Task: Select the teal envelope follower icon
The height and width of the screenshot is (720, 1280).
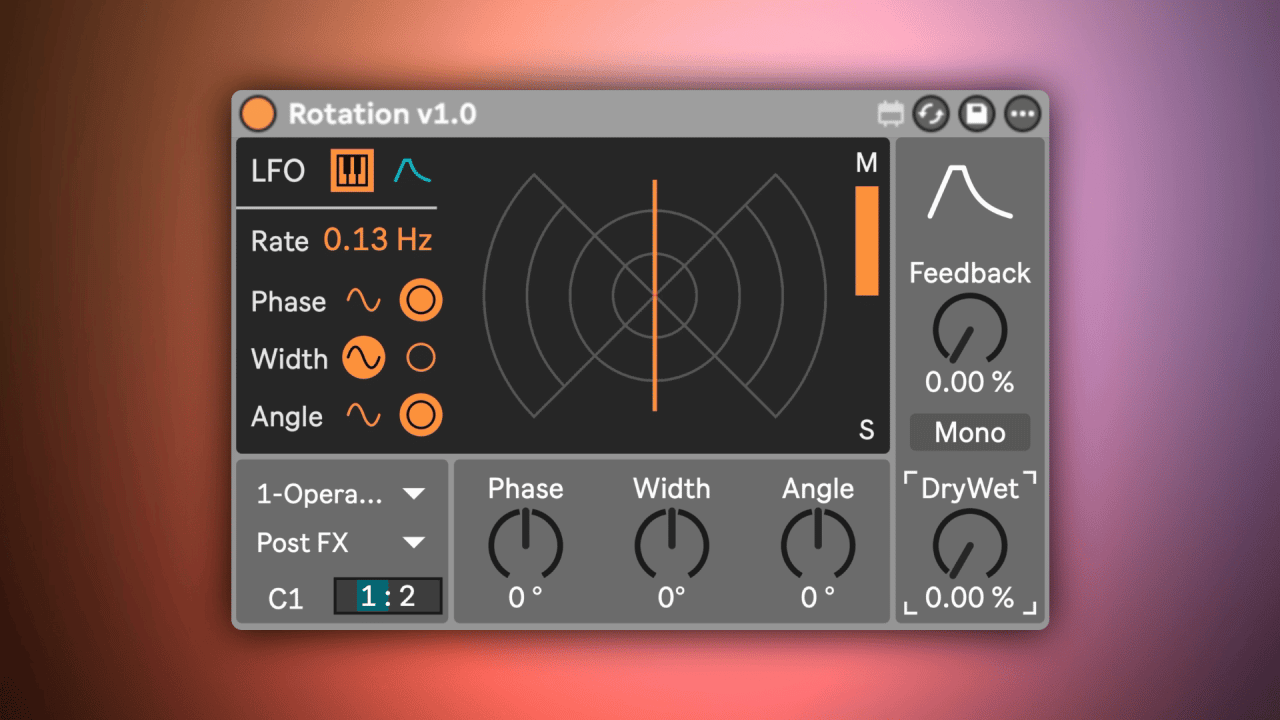Action: click(x=411, y=171)
